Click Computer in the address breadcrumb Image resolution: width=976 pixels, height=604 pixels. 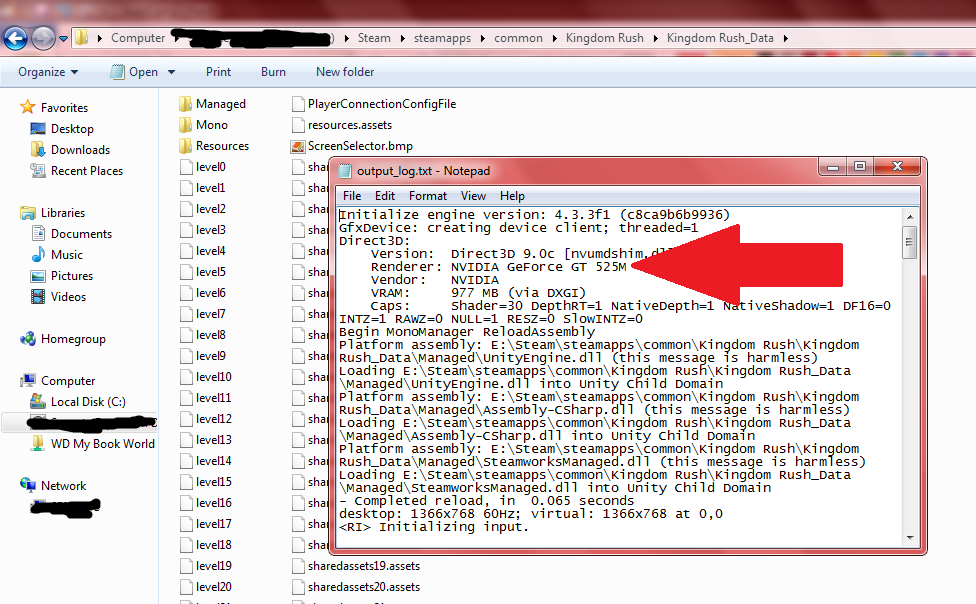coord(138,39)
